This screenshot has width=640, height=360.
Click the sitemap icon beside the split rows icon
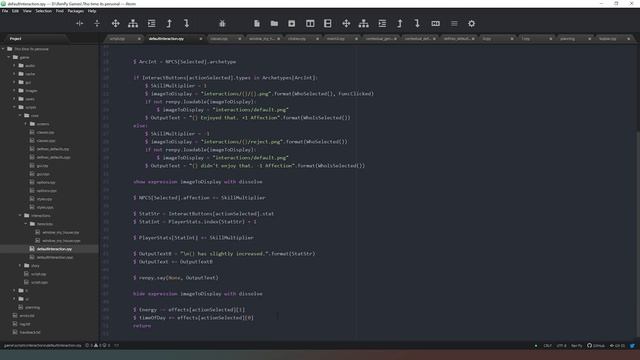(x=363, y=24)
